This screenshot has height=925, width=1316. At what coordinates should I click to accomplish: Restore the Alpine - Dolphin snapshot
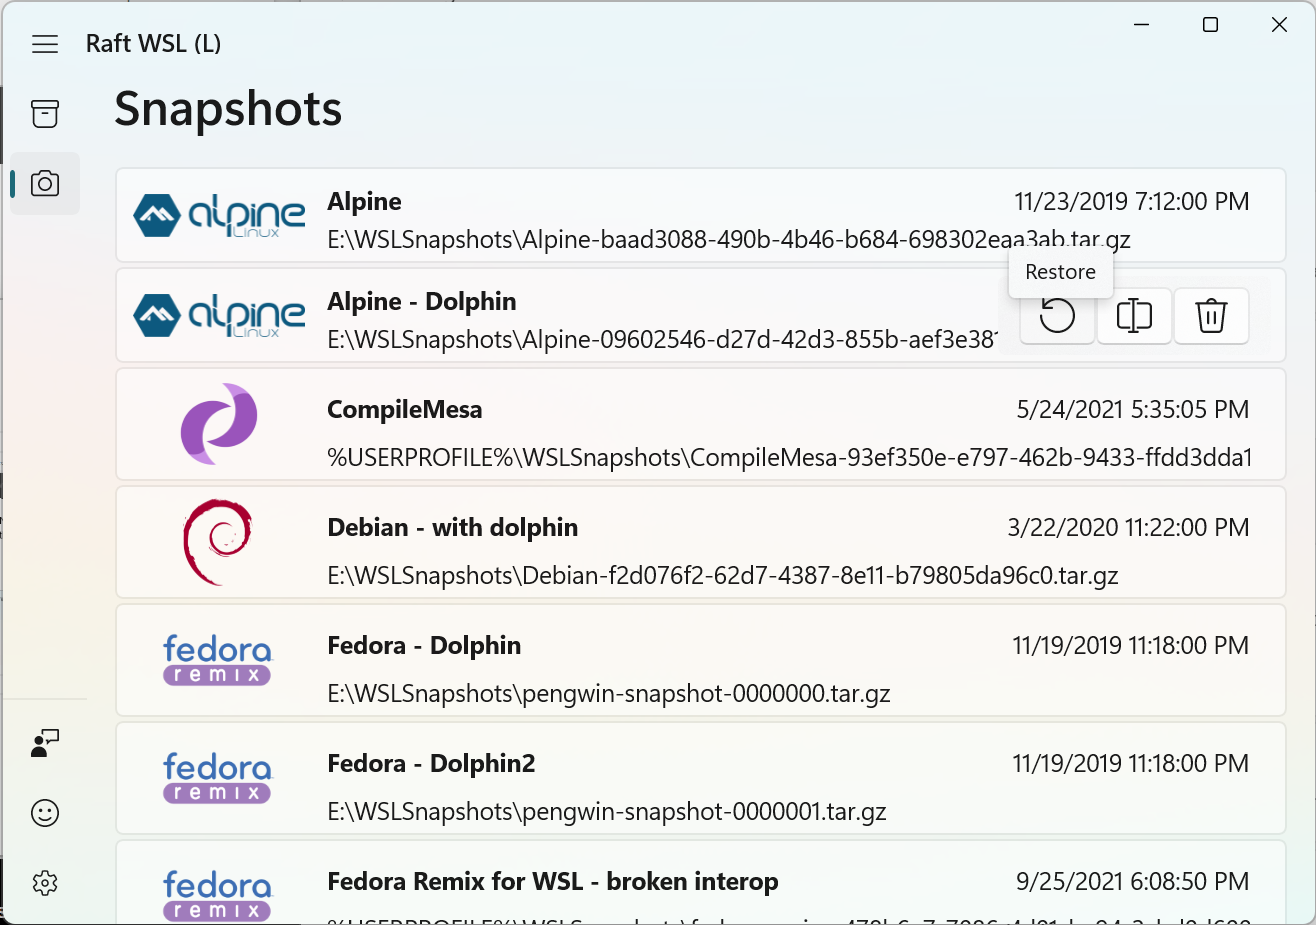click(1057, 316)
